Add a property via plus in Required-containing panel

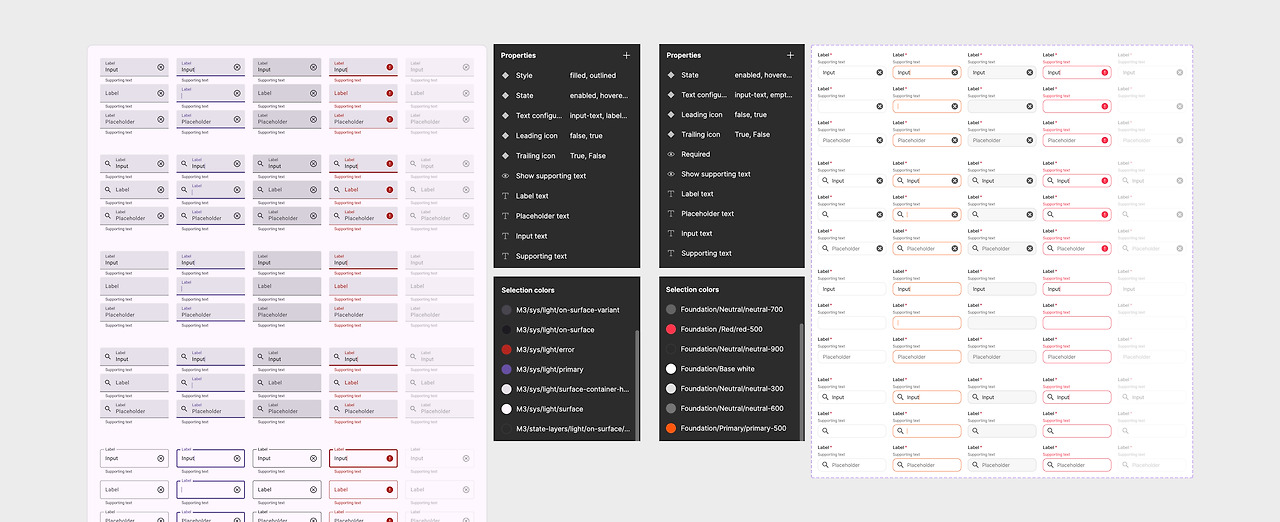tap(790, 56)
